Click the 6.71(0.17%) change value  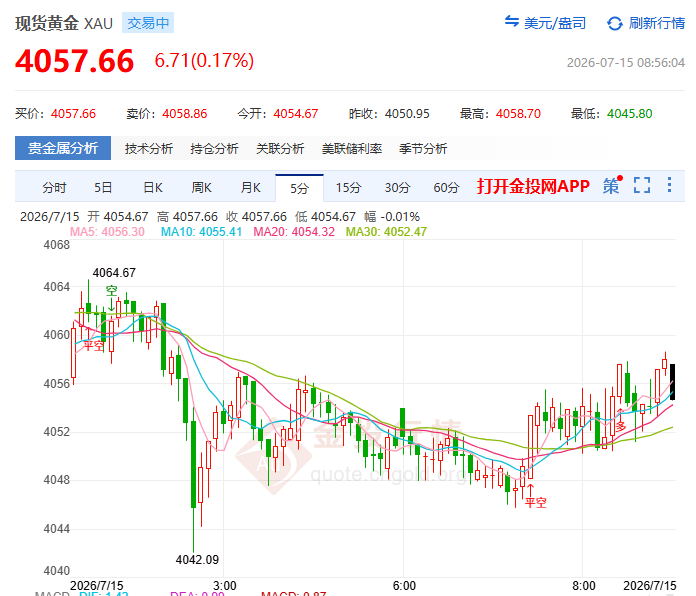(204, 60)
